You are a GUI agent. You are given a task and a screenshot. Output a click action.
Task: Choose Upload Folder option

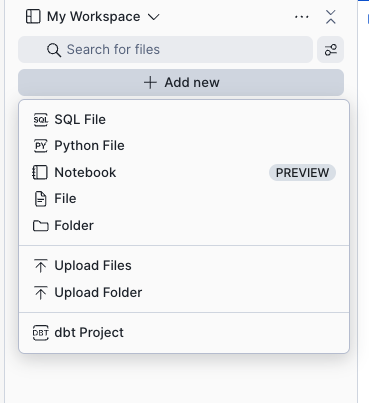184,293
